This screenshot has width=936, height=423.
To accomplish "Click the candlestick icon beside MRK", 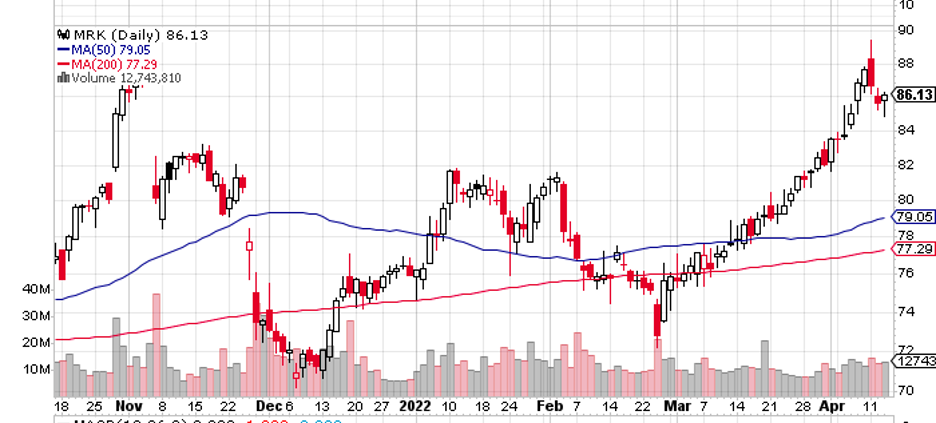I will (x=63, y=34).
